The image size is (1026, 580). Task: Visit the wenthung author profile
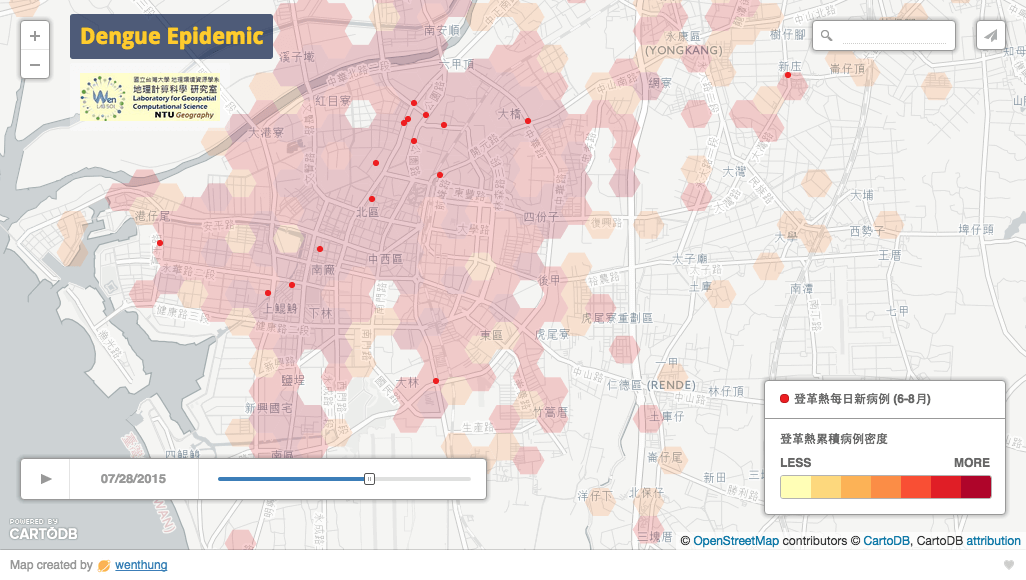141,565
